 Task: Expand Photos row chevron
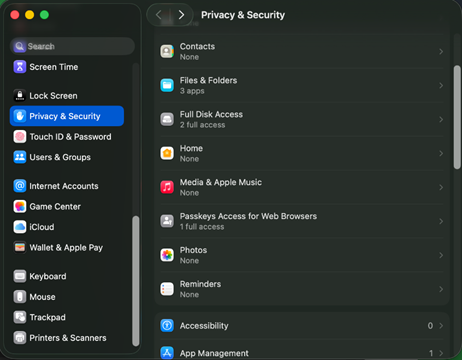pos(441,255)
